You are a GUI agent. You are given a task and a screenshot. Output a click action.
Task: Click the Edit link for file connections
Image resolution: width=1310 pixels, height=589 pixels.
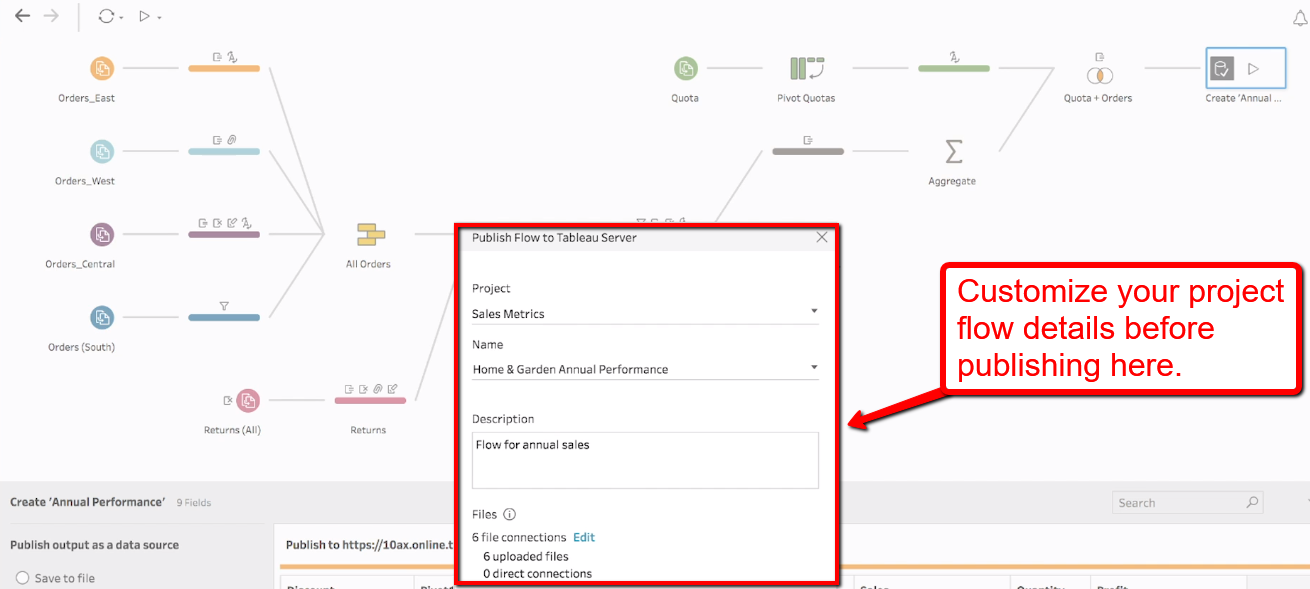tap(584, 537)
